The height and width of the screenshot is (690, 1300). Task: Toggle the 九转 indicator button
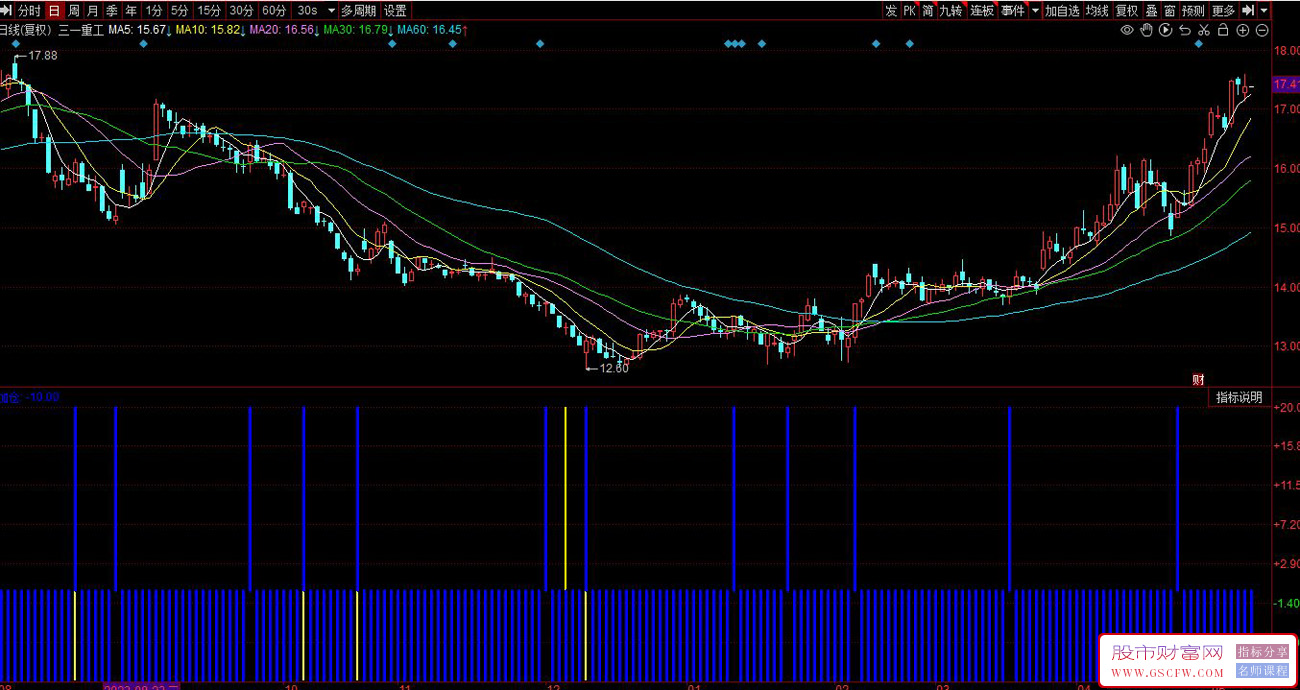pos(951,10)
